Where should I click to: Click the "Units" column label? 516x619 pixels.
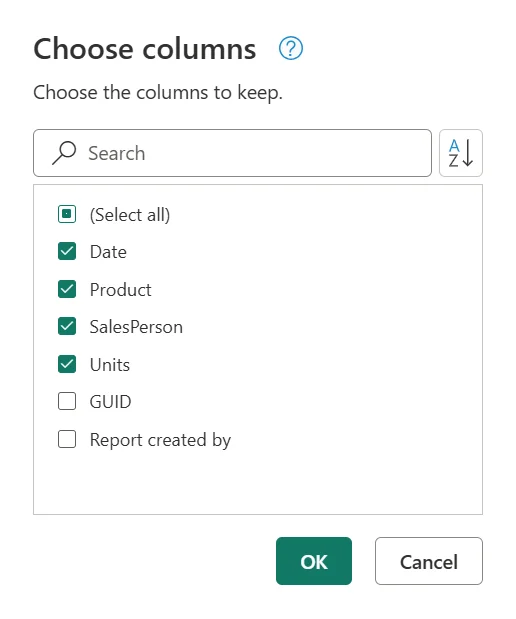click(x=110, y=365)
